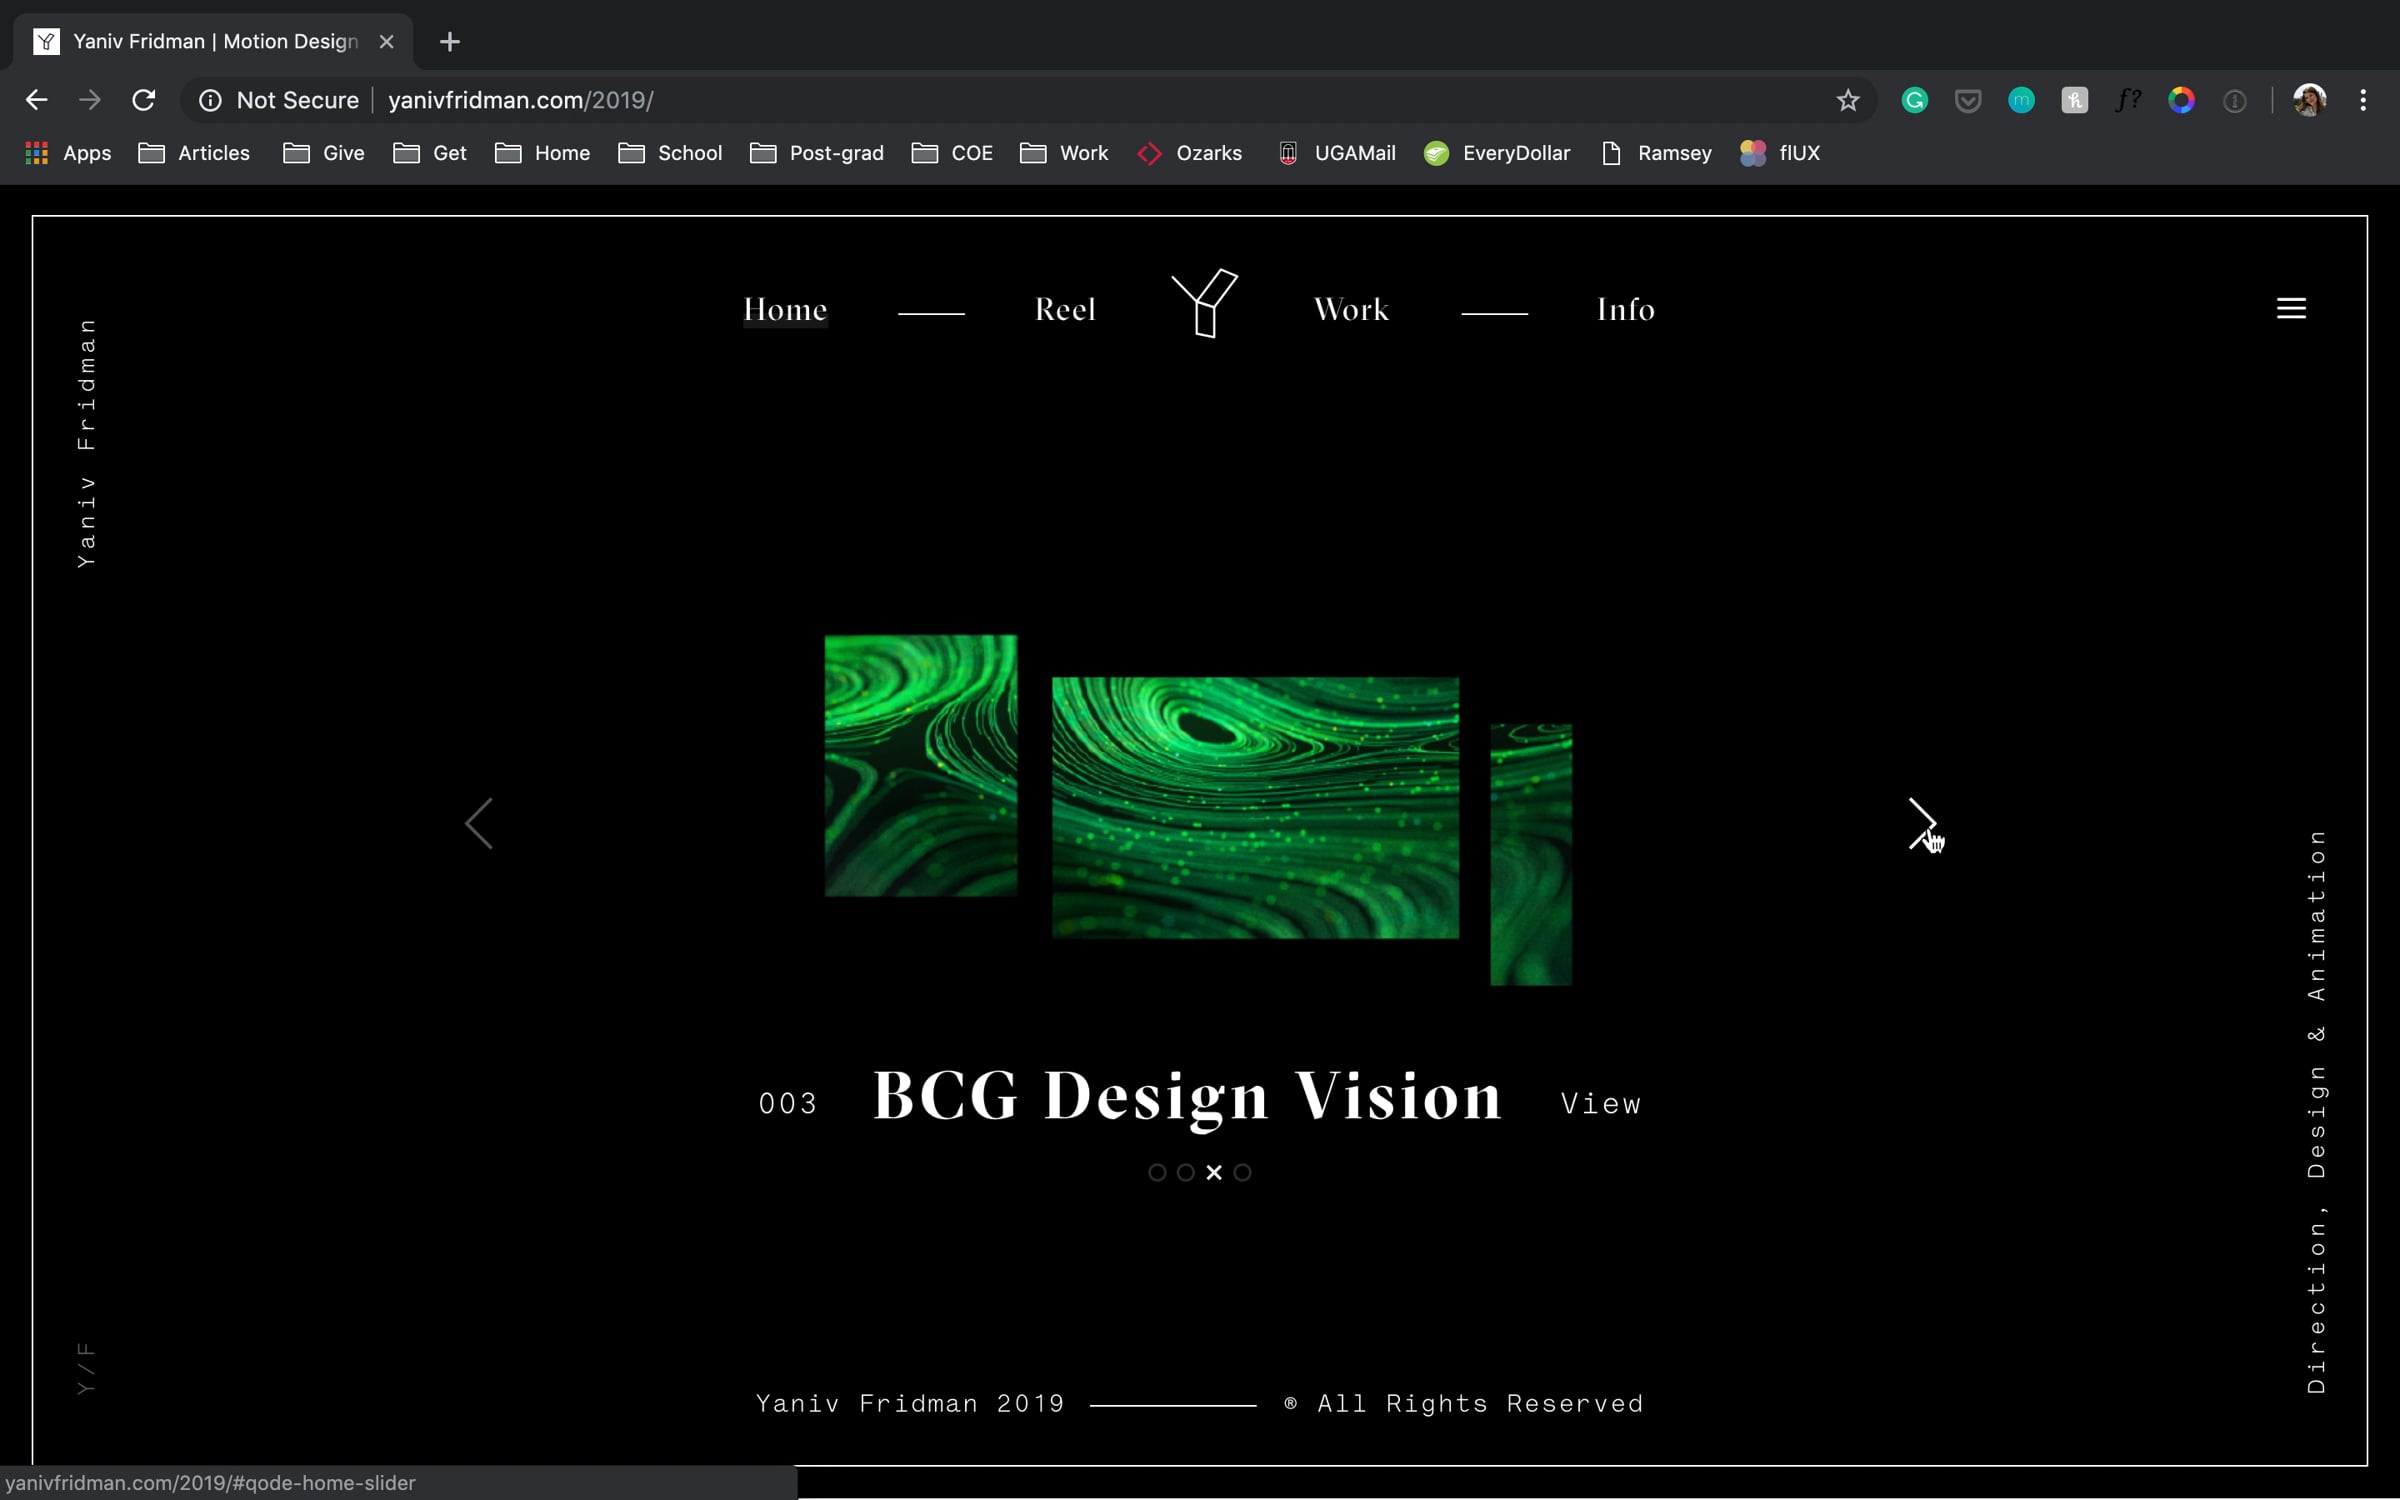Open the hamburger side menu

tap(2292, 308)
